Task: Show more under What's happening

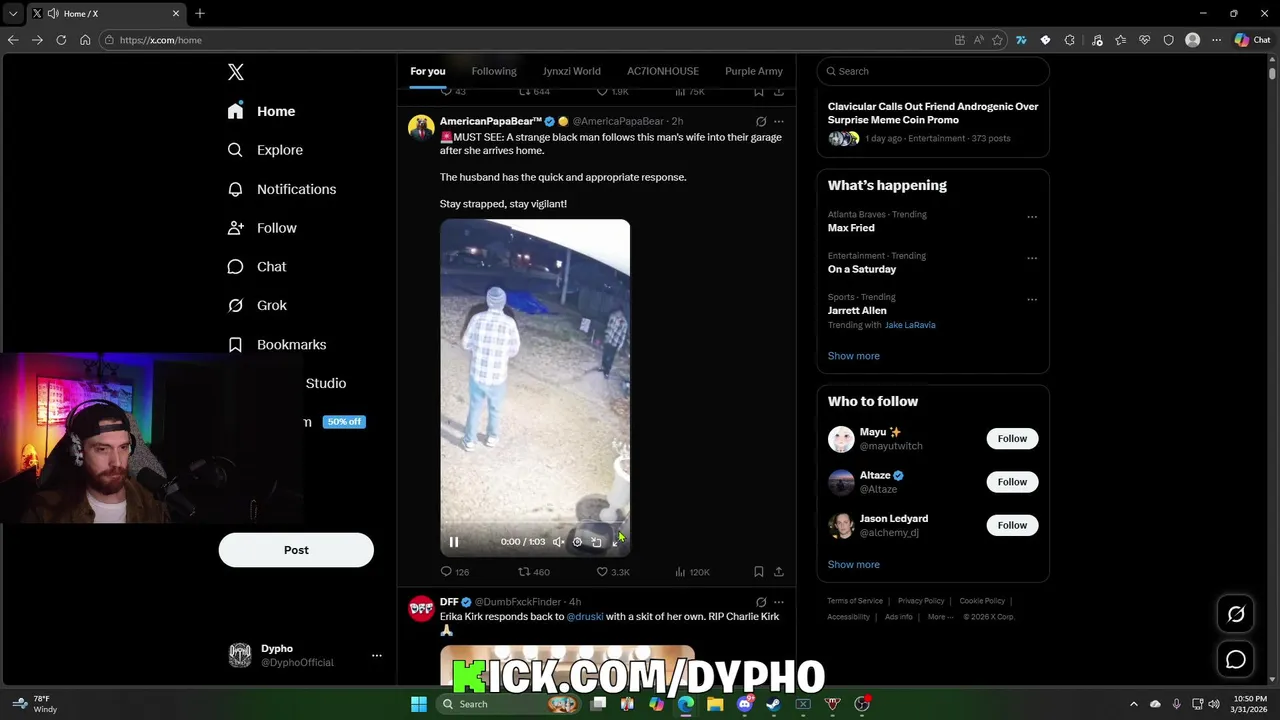Action: point(854,356)
